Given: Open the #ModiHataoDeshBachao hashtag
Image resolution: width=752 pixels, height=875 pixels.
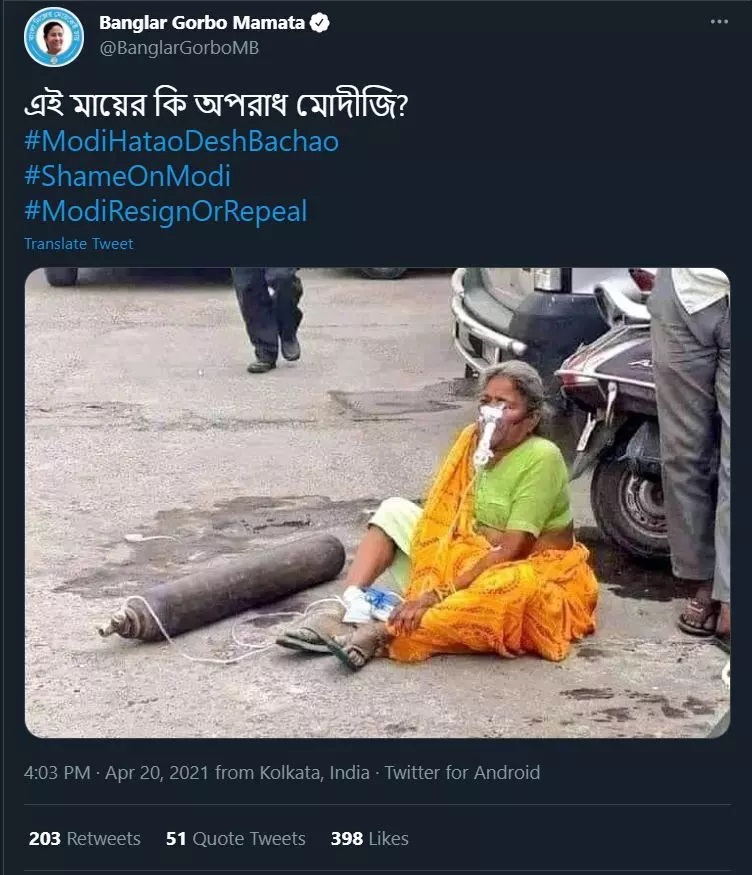Looking at the screenshot, I should pos(181,141).
